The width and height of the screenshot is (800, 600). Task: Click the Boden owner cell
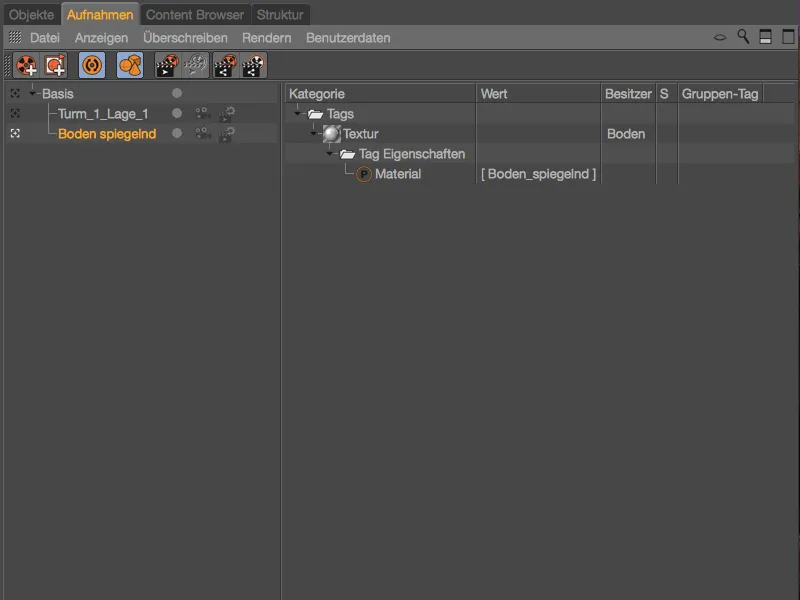tap(627, 134)
